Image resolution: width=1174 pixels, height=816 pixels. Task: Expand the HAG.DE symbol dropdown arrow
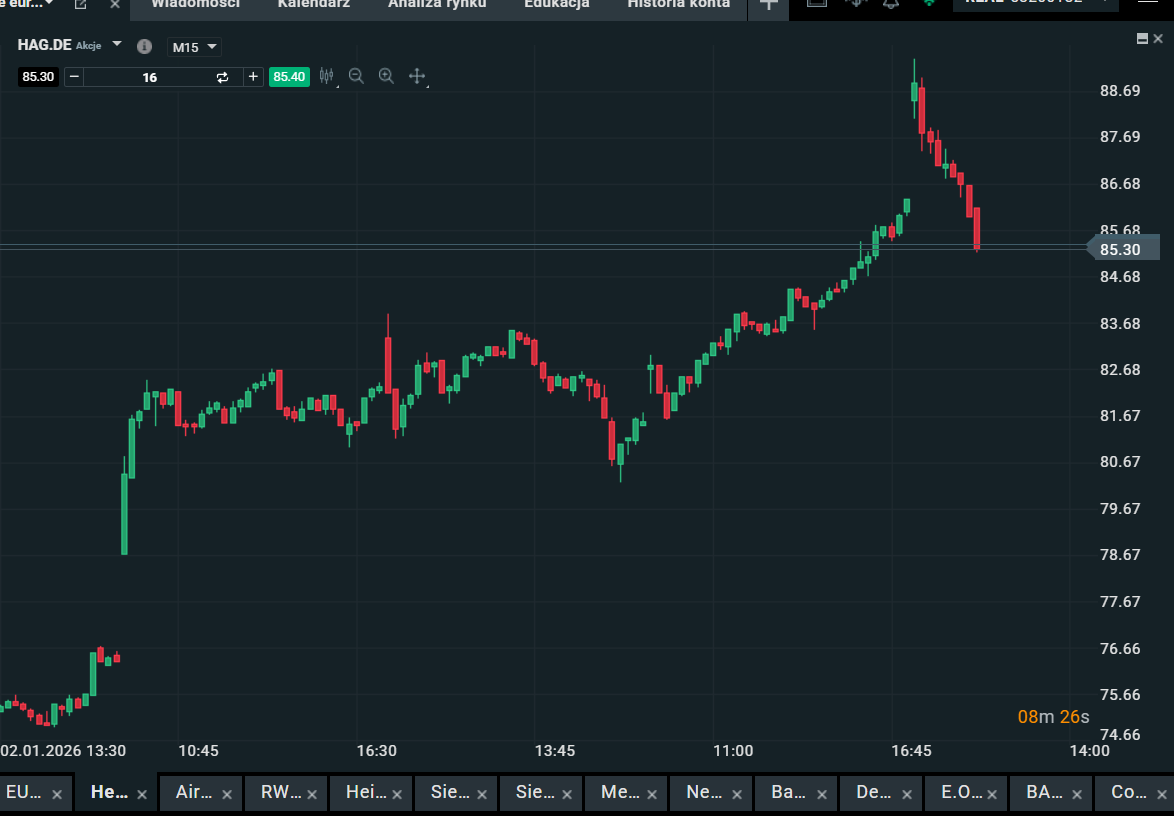pyautogui.click(x=117, y=45)
